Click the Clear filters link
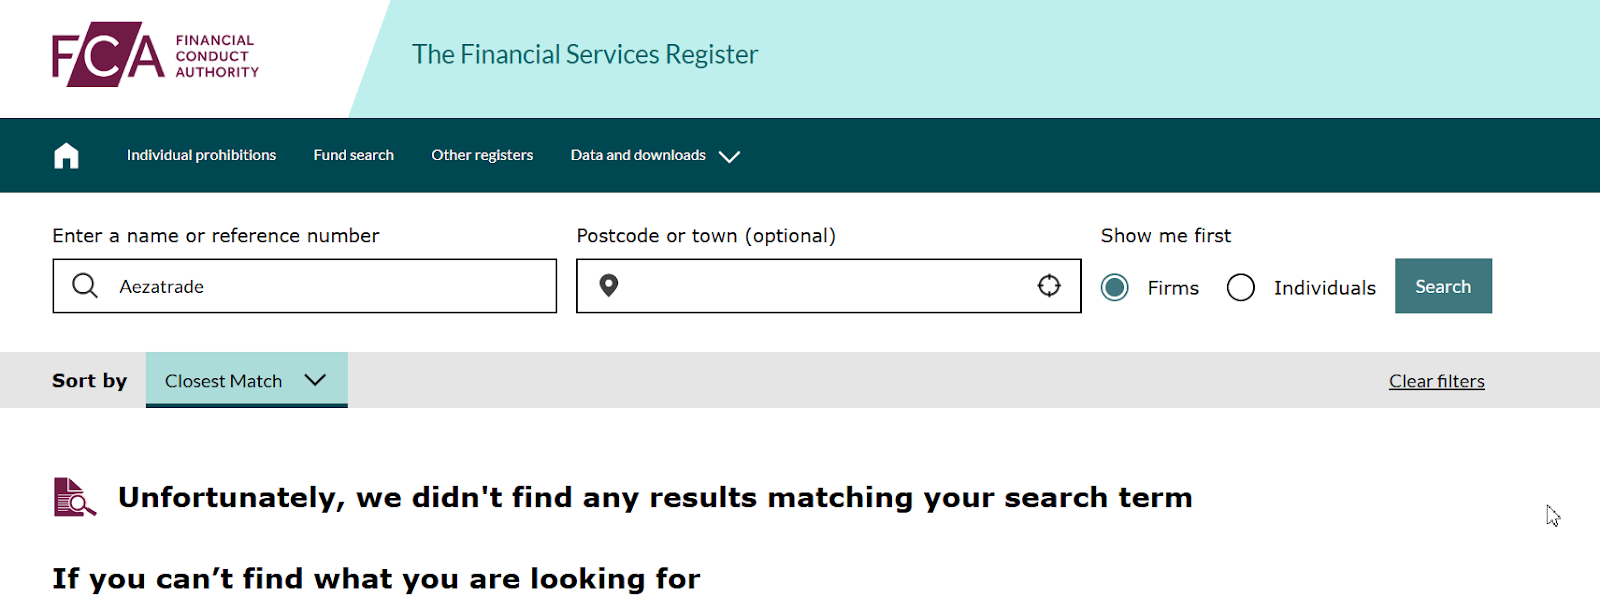The image size is (1600, 613). click(x=1436, y=381)
